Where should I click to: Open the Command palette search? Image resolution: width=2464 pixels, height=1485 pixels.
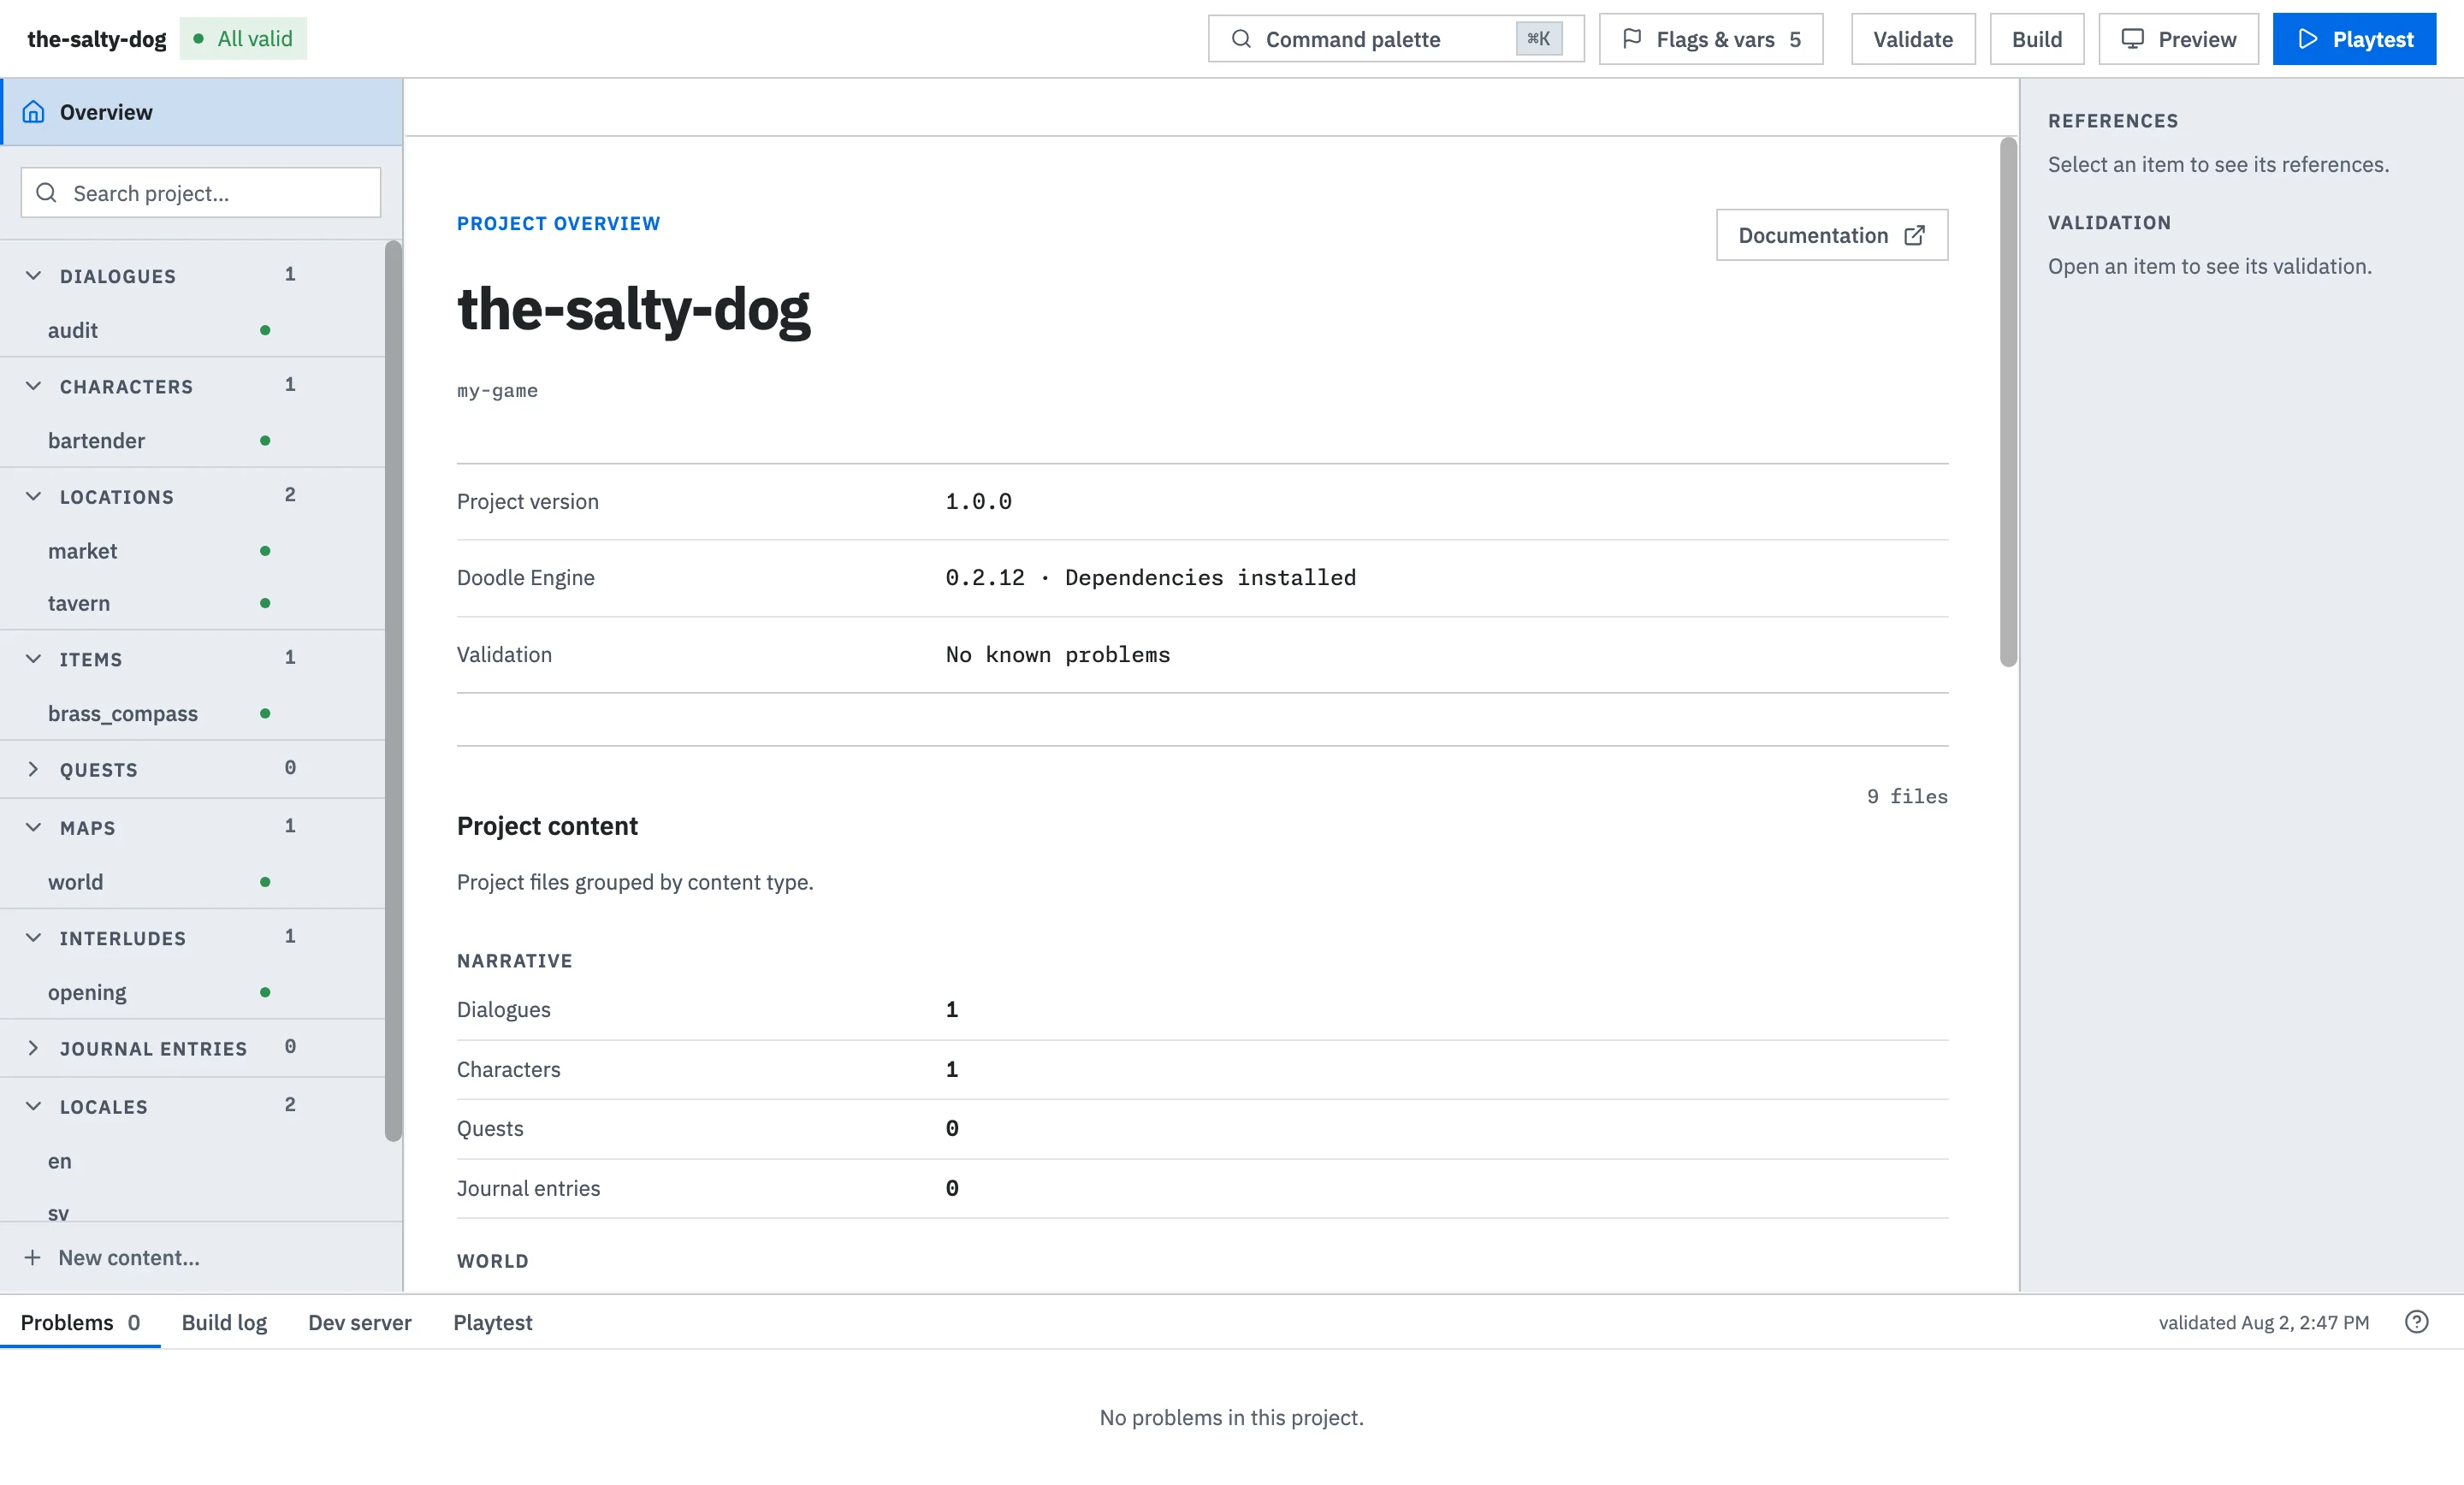[1395, 39]
